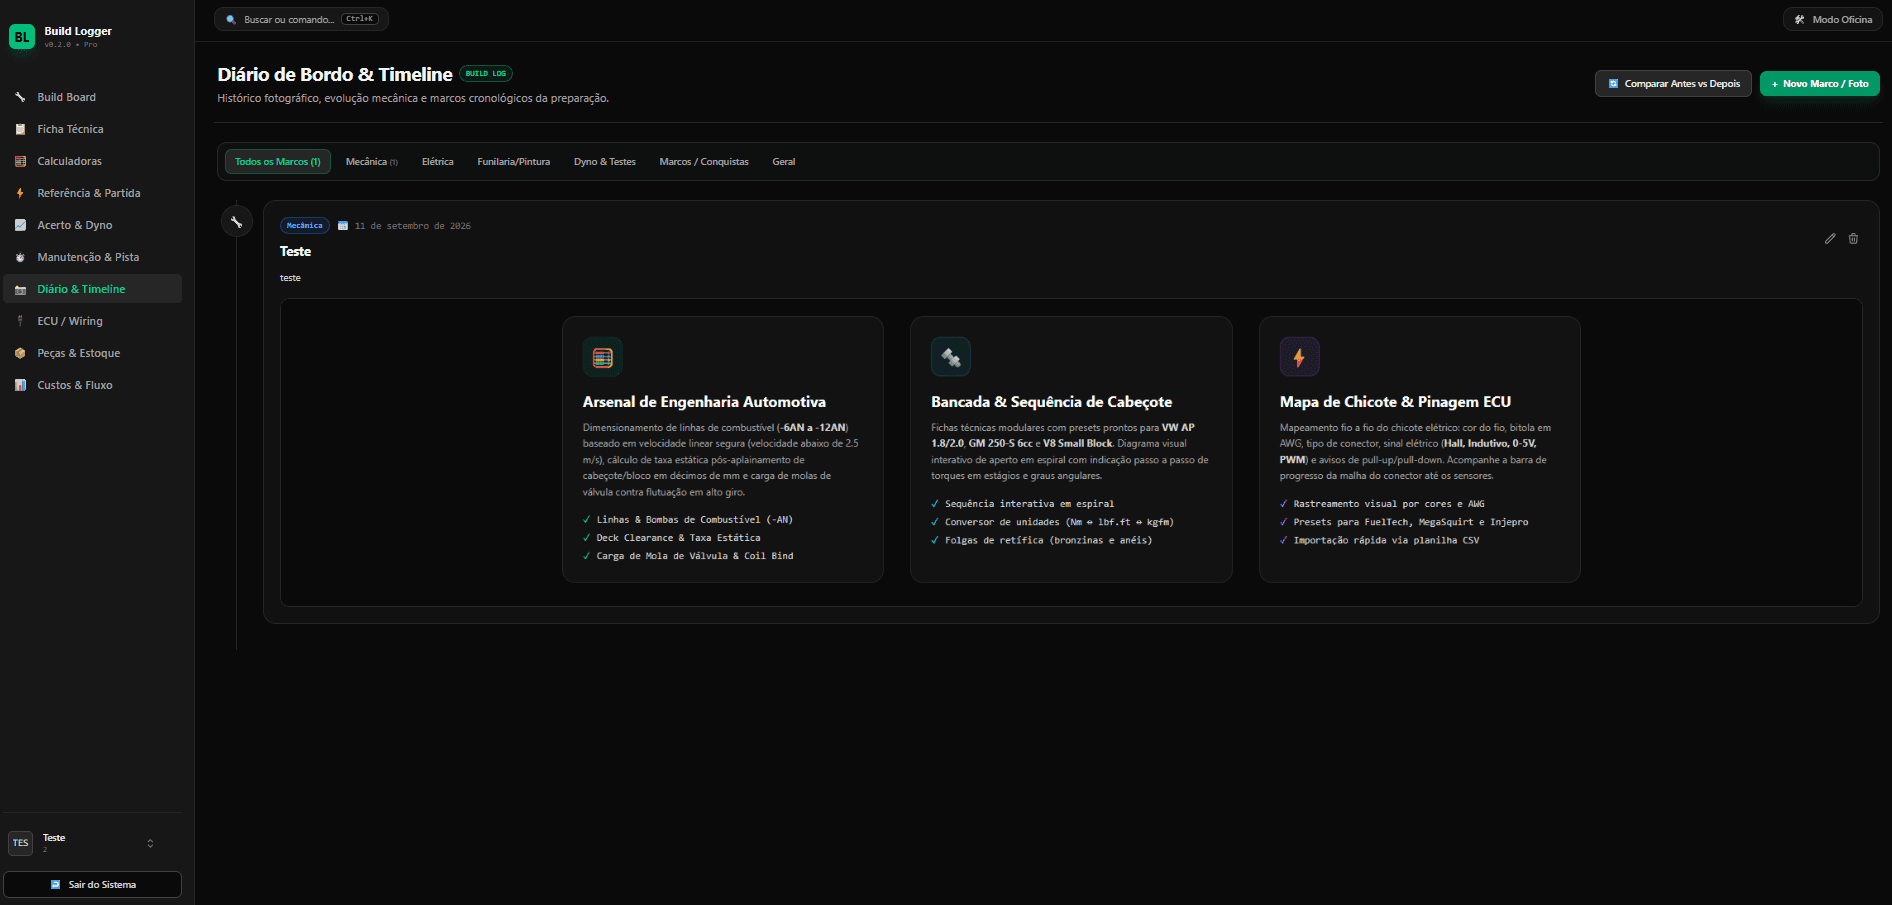1892x905 pixels.
Task: Click the Arsenal de Engenharia abacus icon
Action: pos(603,357)
